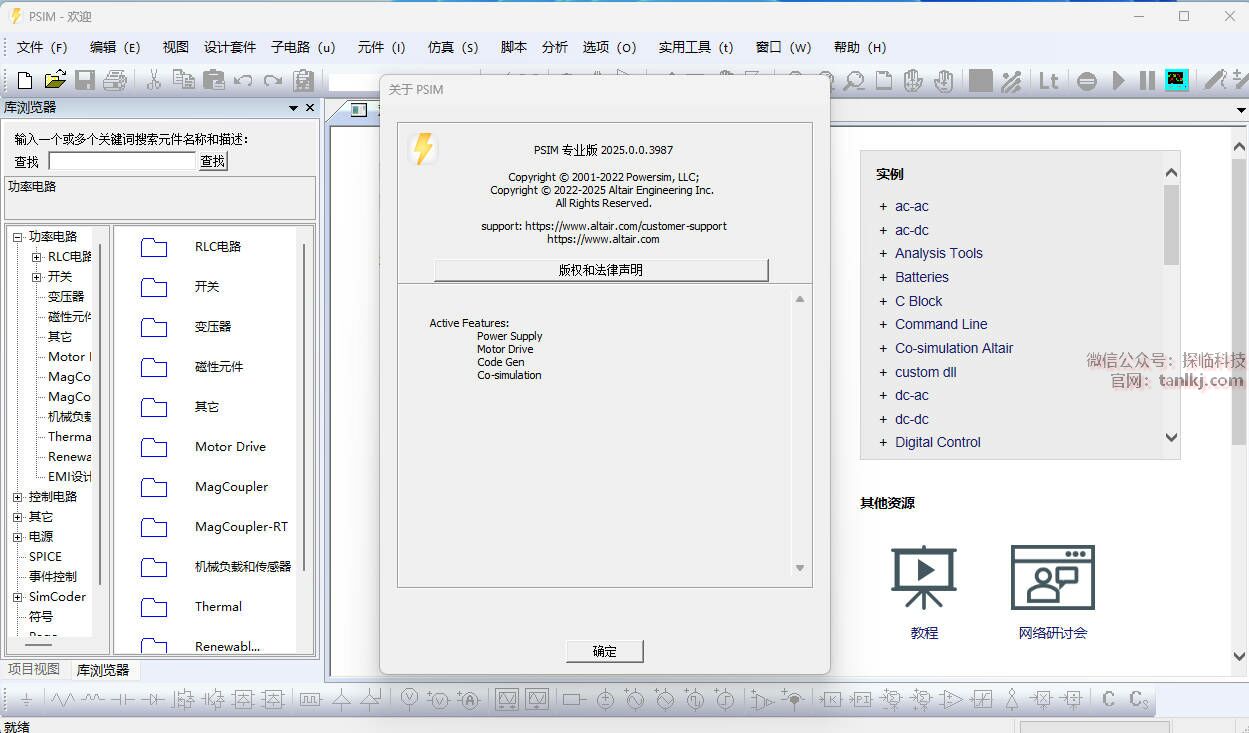Close the 库浏览器 panel

[310, 108]
